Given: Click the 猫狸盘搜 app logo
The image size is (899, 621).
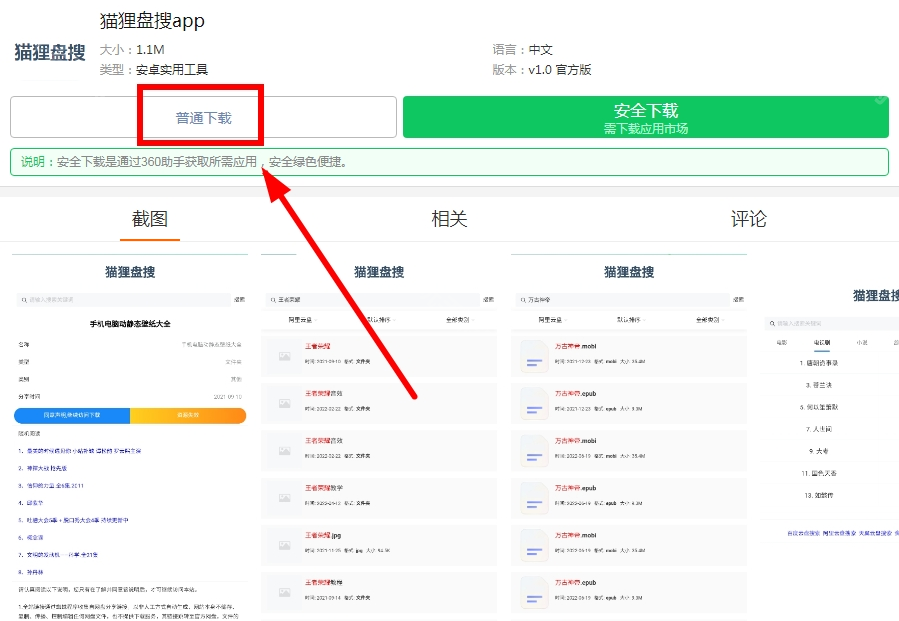Looking at the screenshot, I should (x=50, y=53).
